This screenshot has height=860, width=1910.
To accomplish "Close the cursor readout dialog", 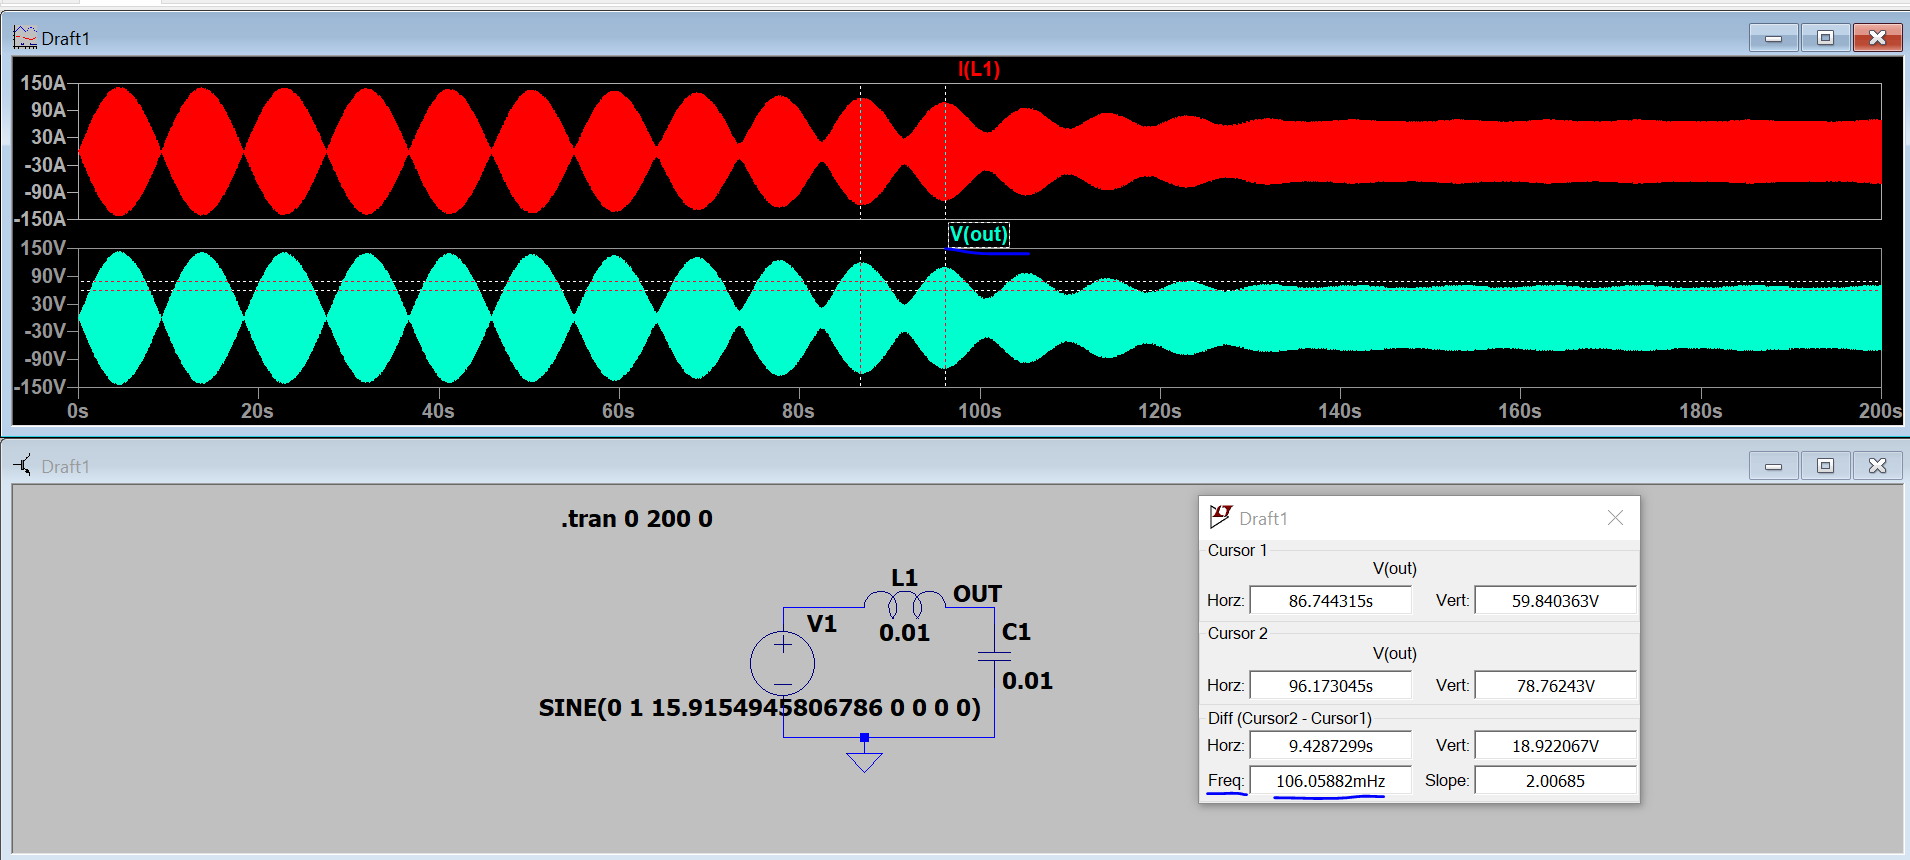I will tap(1615, 517).
